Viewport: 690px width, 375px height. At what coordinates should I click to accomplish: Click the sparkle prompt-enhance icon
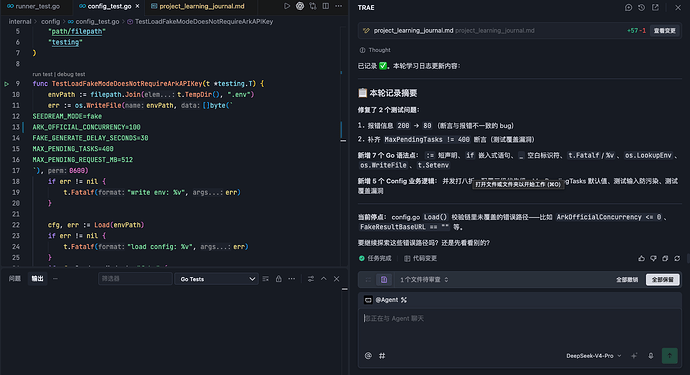coord(634,356)
